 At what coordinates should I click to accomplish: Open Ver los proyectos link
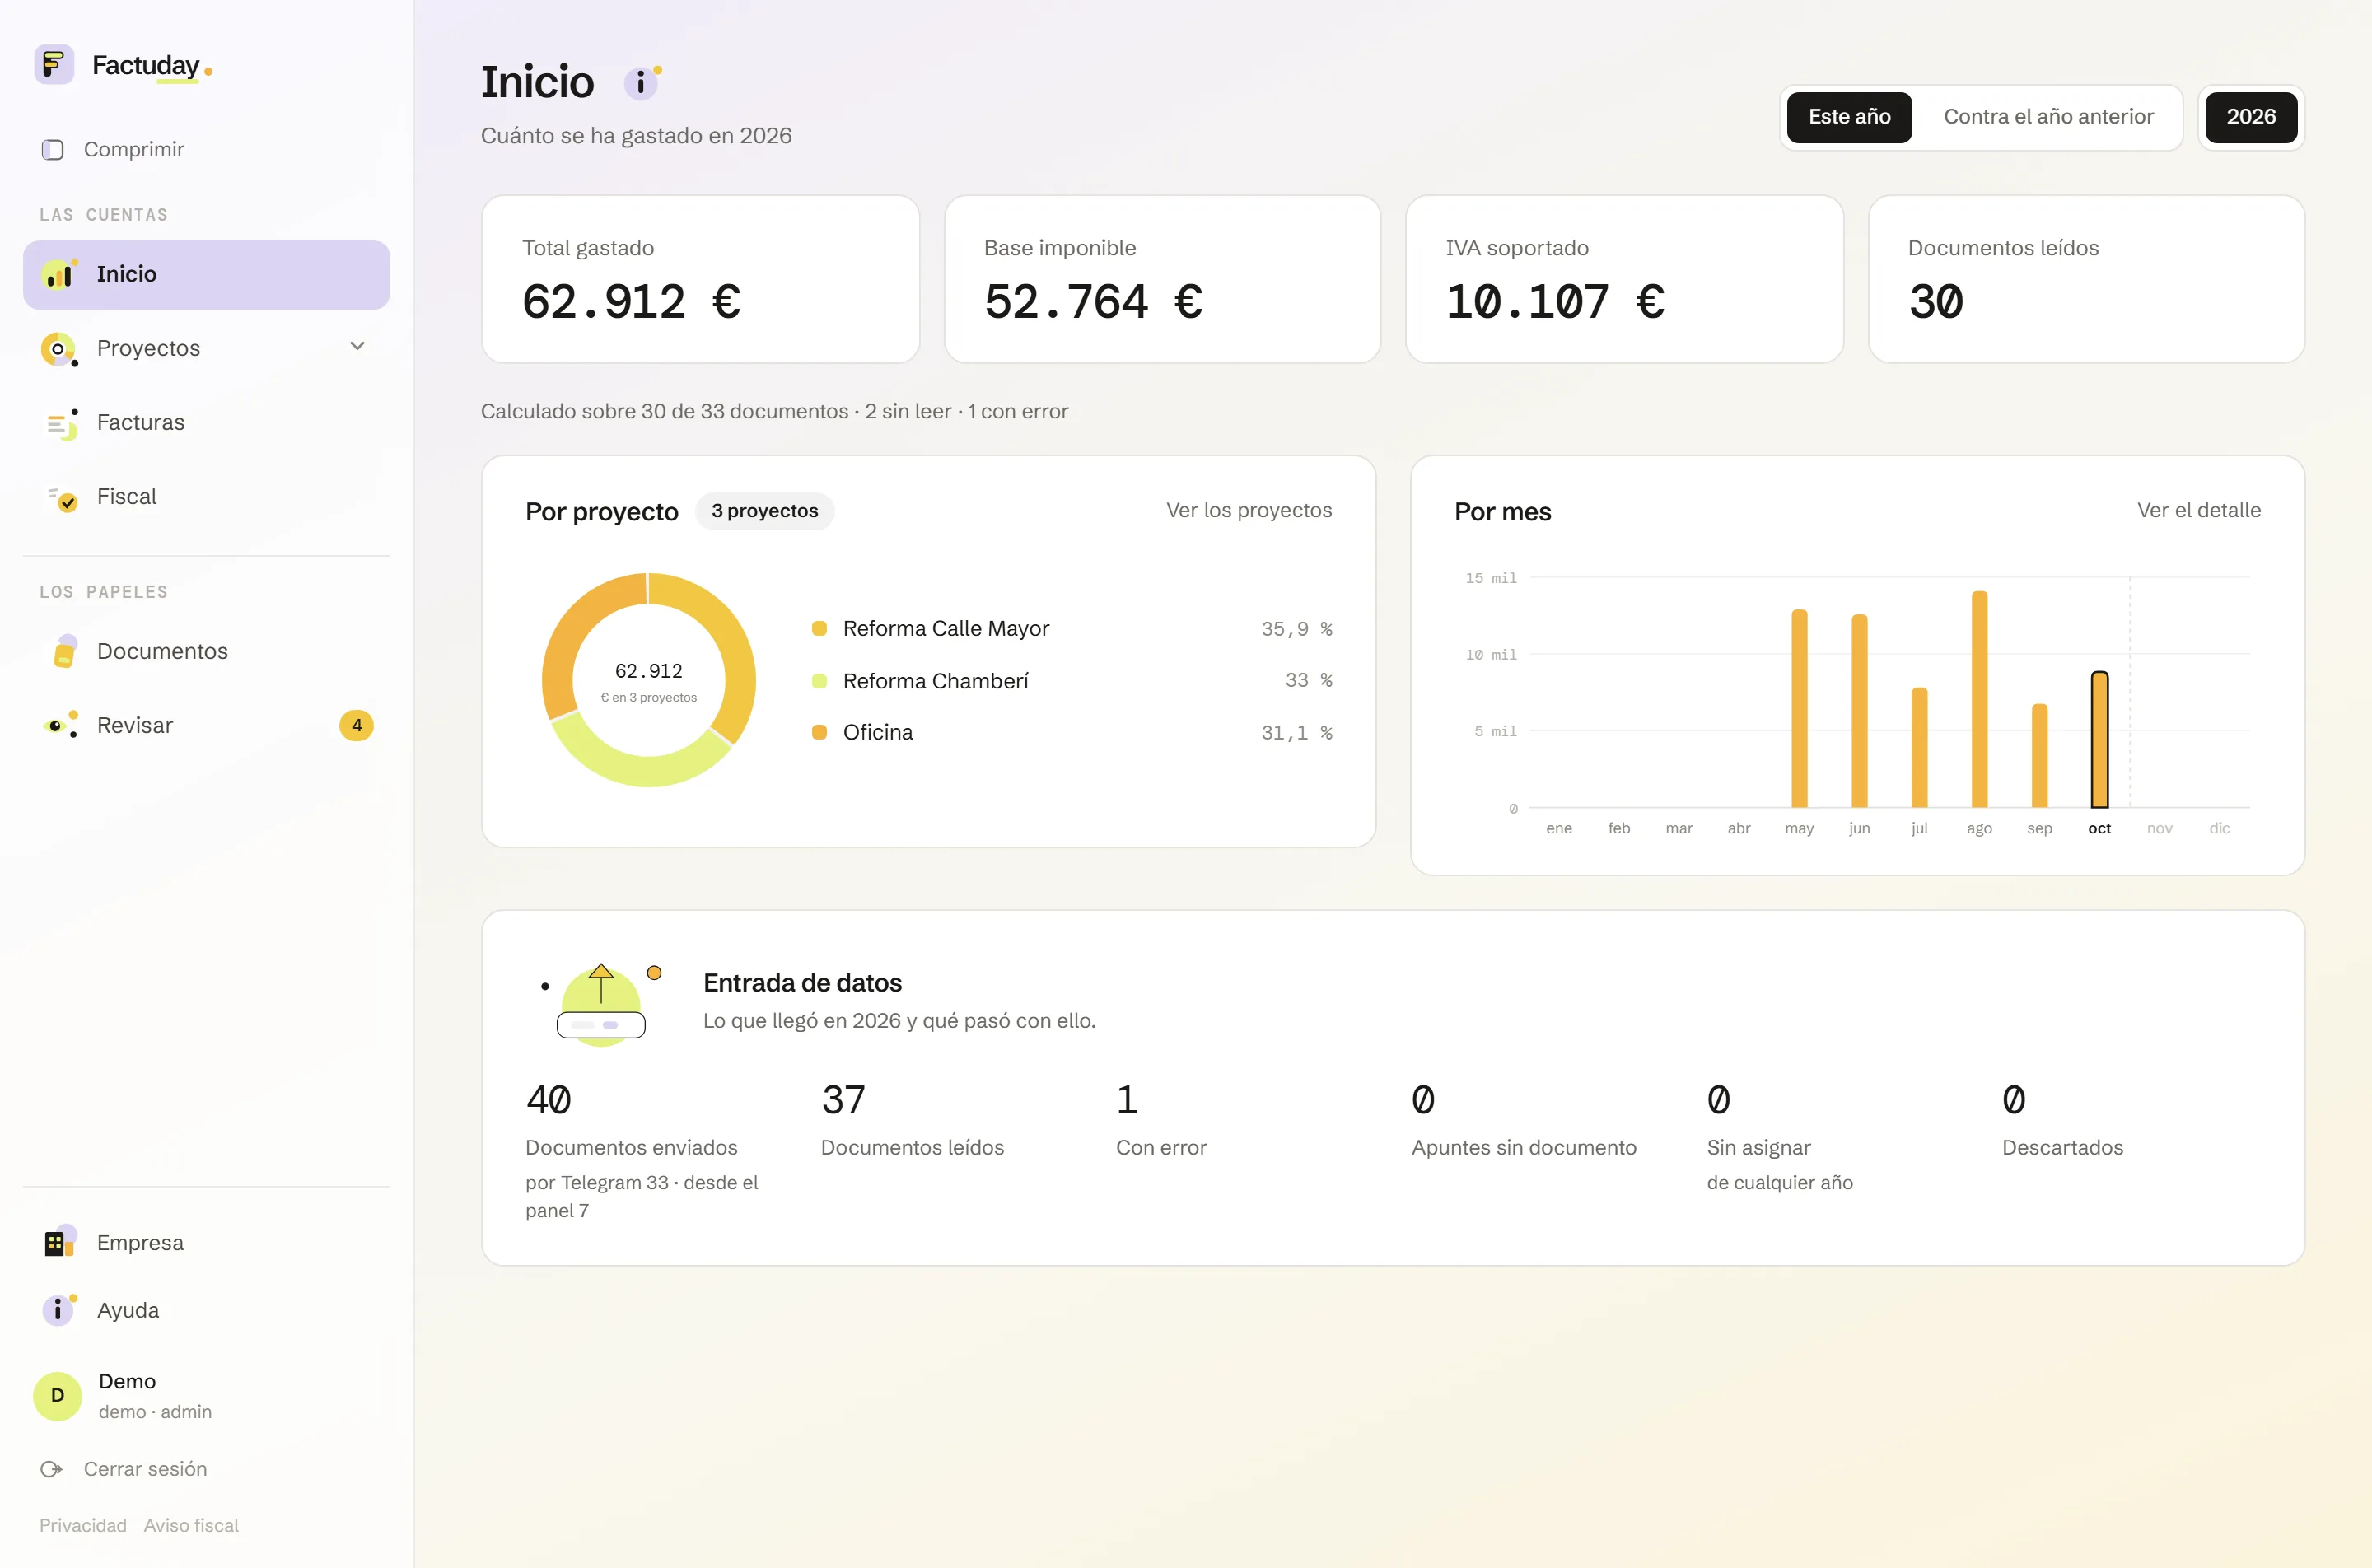[1249, 510]
